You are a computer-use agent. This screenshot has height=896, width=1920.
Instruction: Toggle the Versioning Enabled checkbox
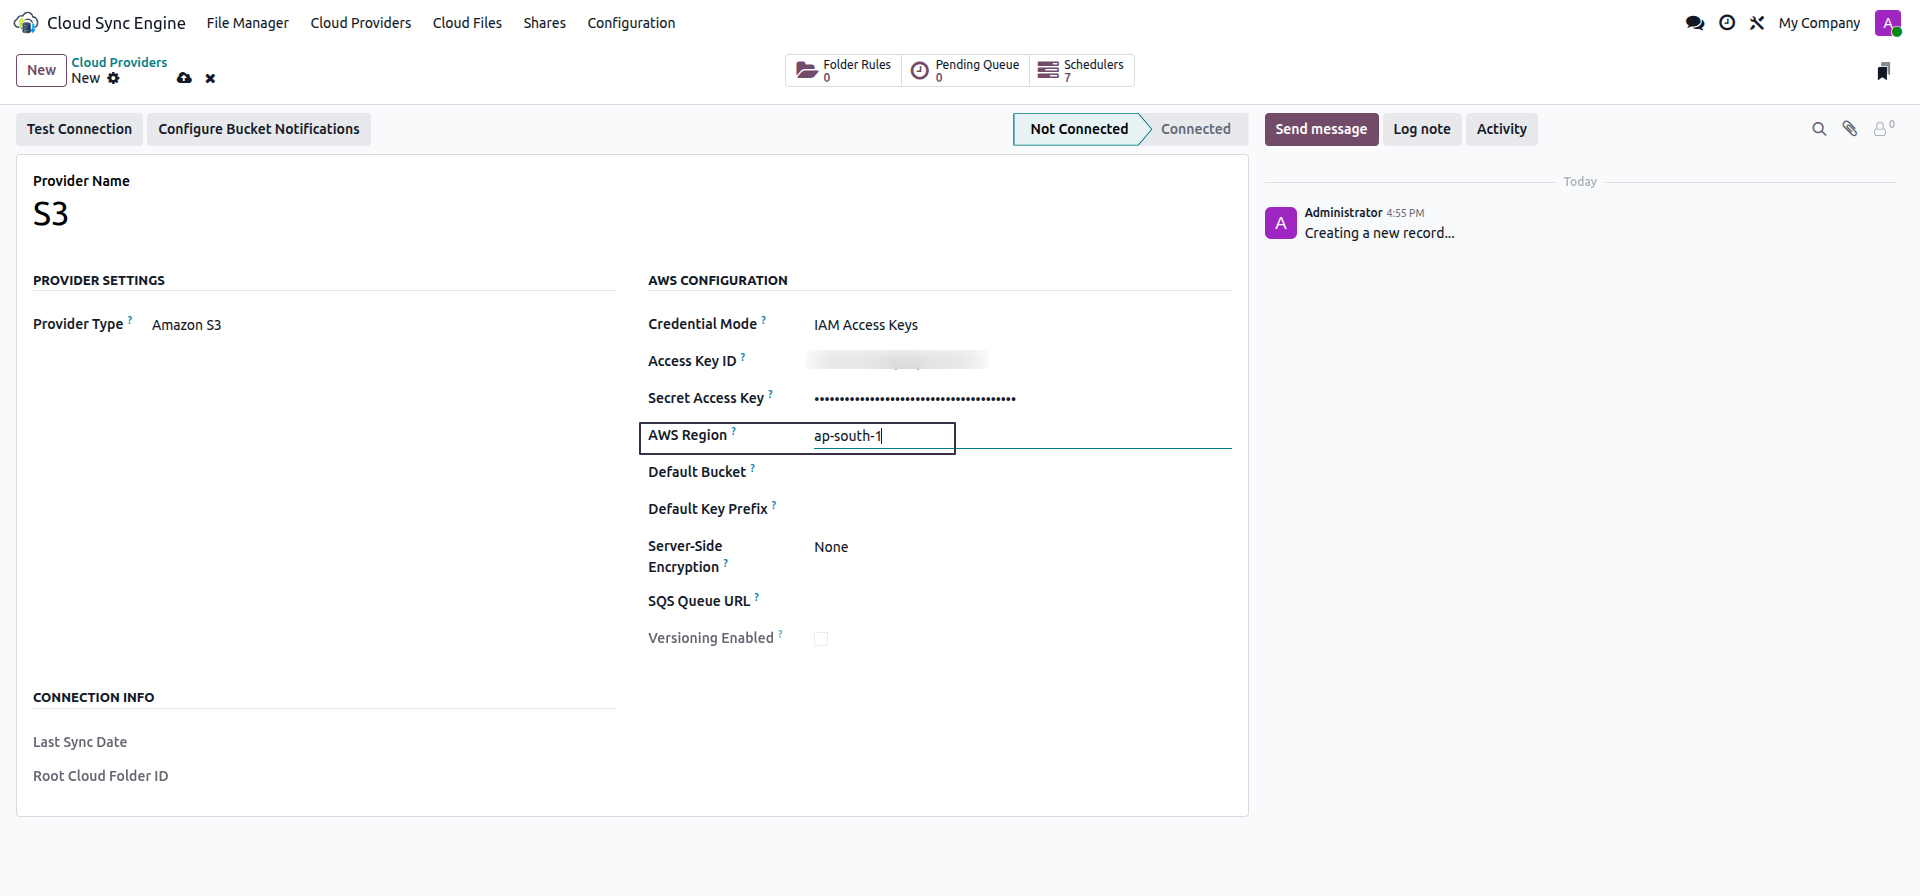click(x=821, y=639)
